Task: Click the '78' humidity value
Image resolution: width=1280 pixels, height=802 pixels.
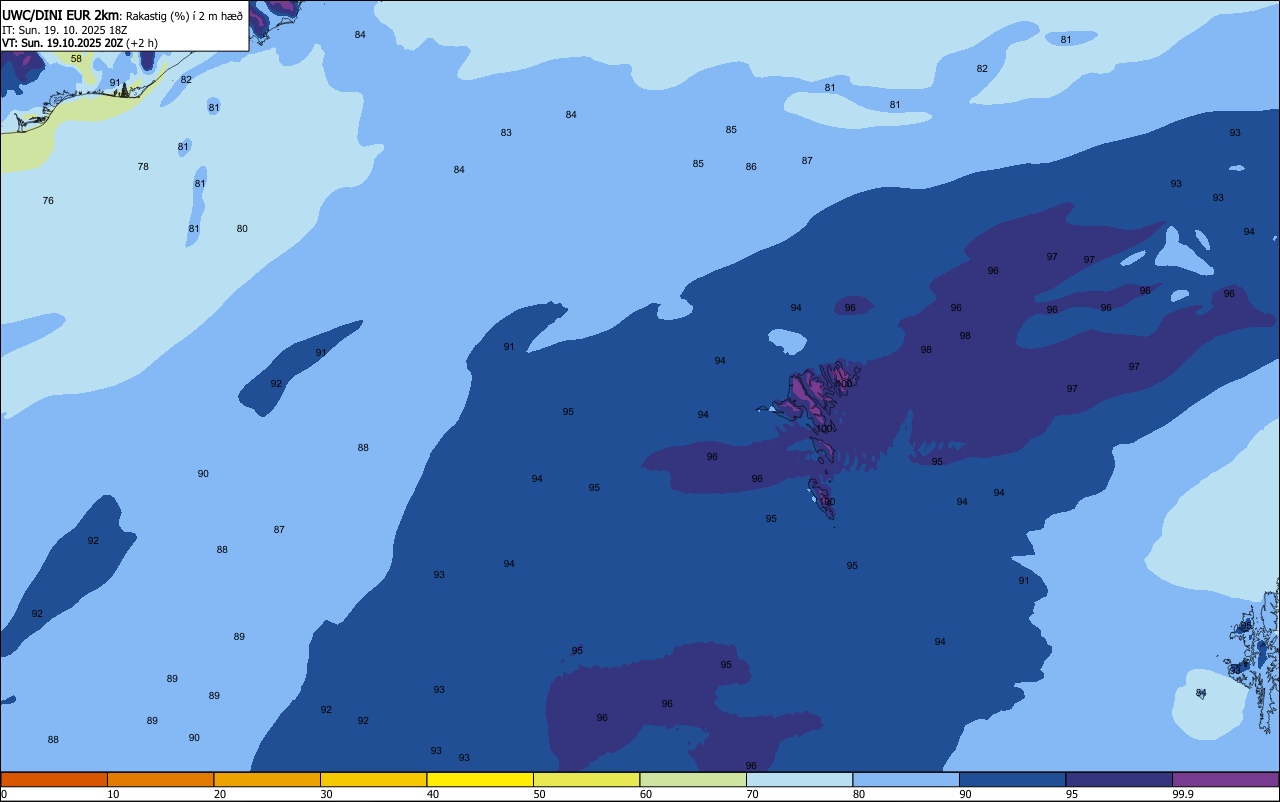Action: tap(143, 167)
